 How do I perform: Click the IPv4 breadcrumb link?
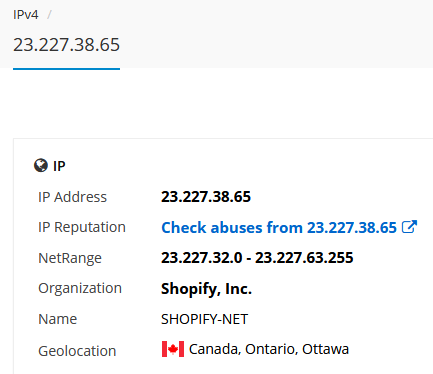(26, 15)
